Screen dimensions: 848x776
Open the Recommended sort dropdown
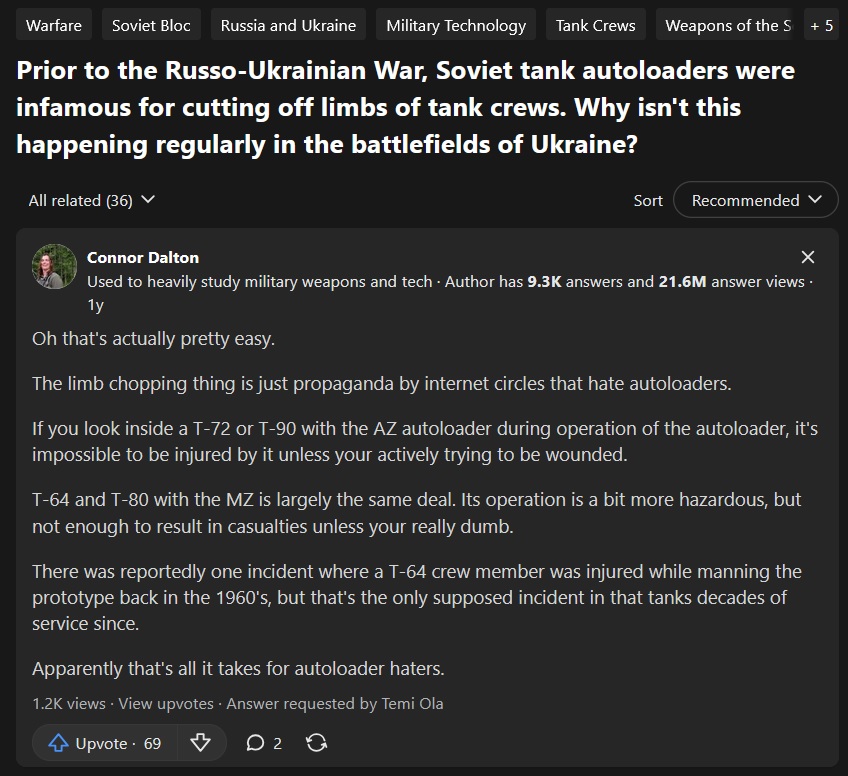[x=755, y=200]
